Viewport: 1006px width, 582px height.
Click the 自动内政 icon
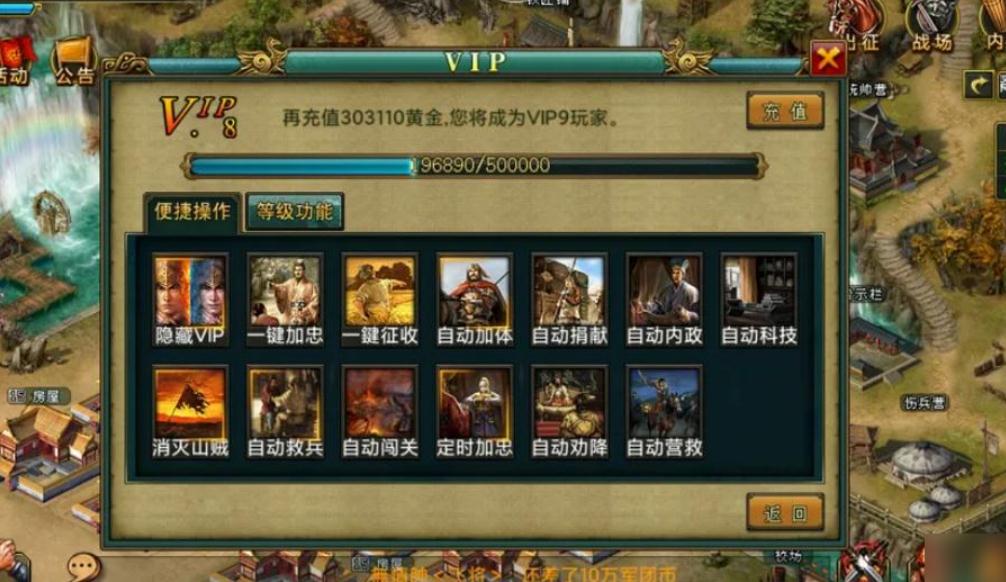point(664,300)
